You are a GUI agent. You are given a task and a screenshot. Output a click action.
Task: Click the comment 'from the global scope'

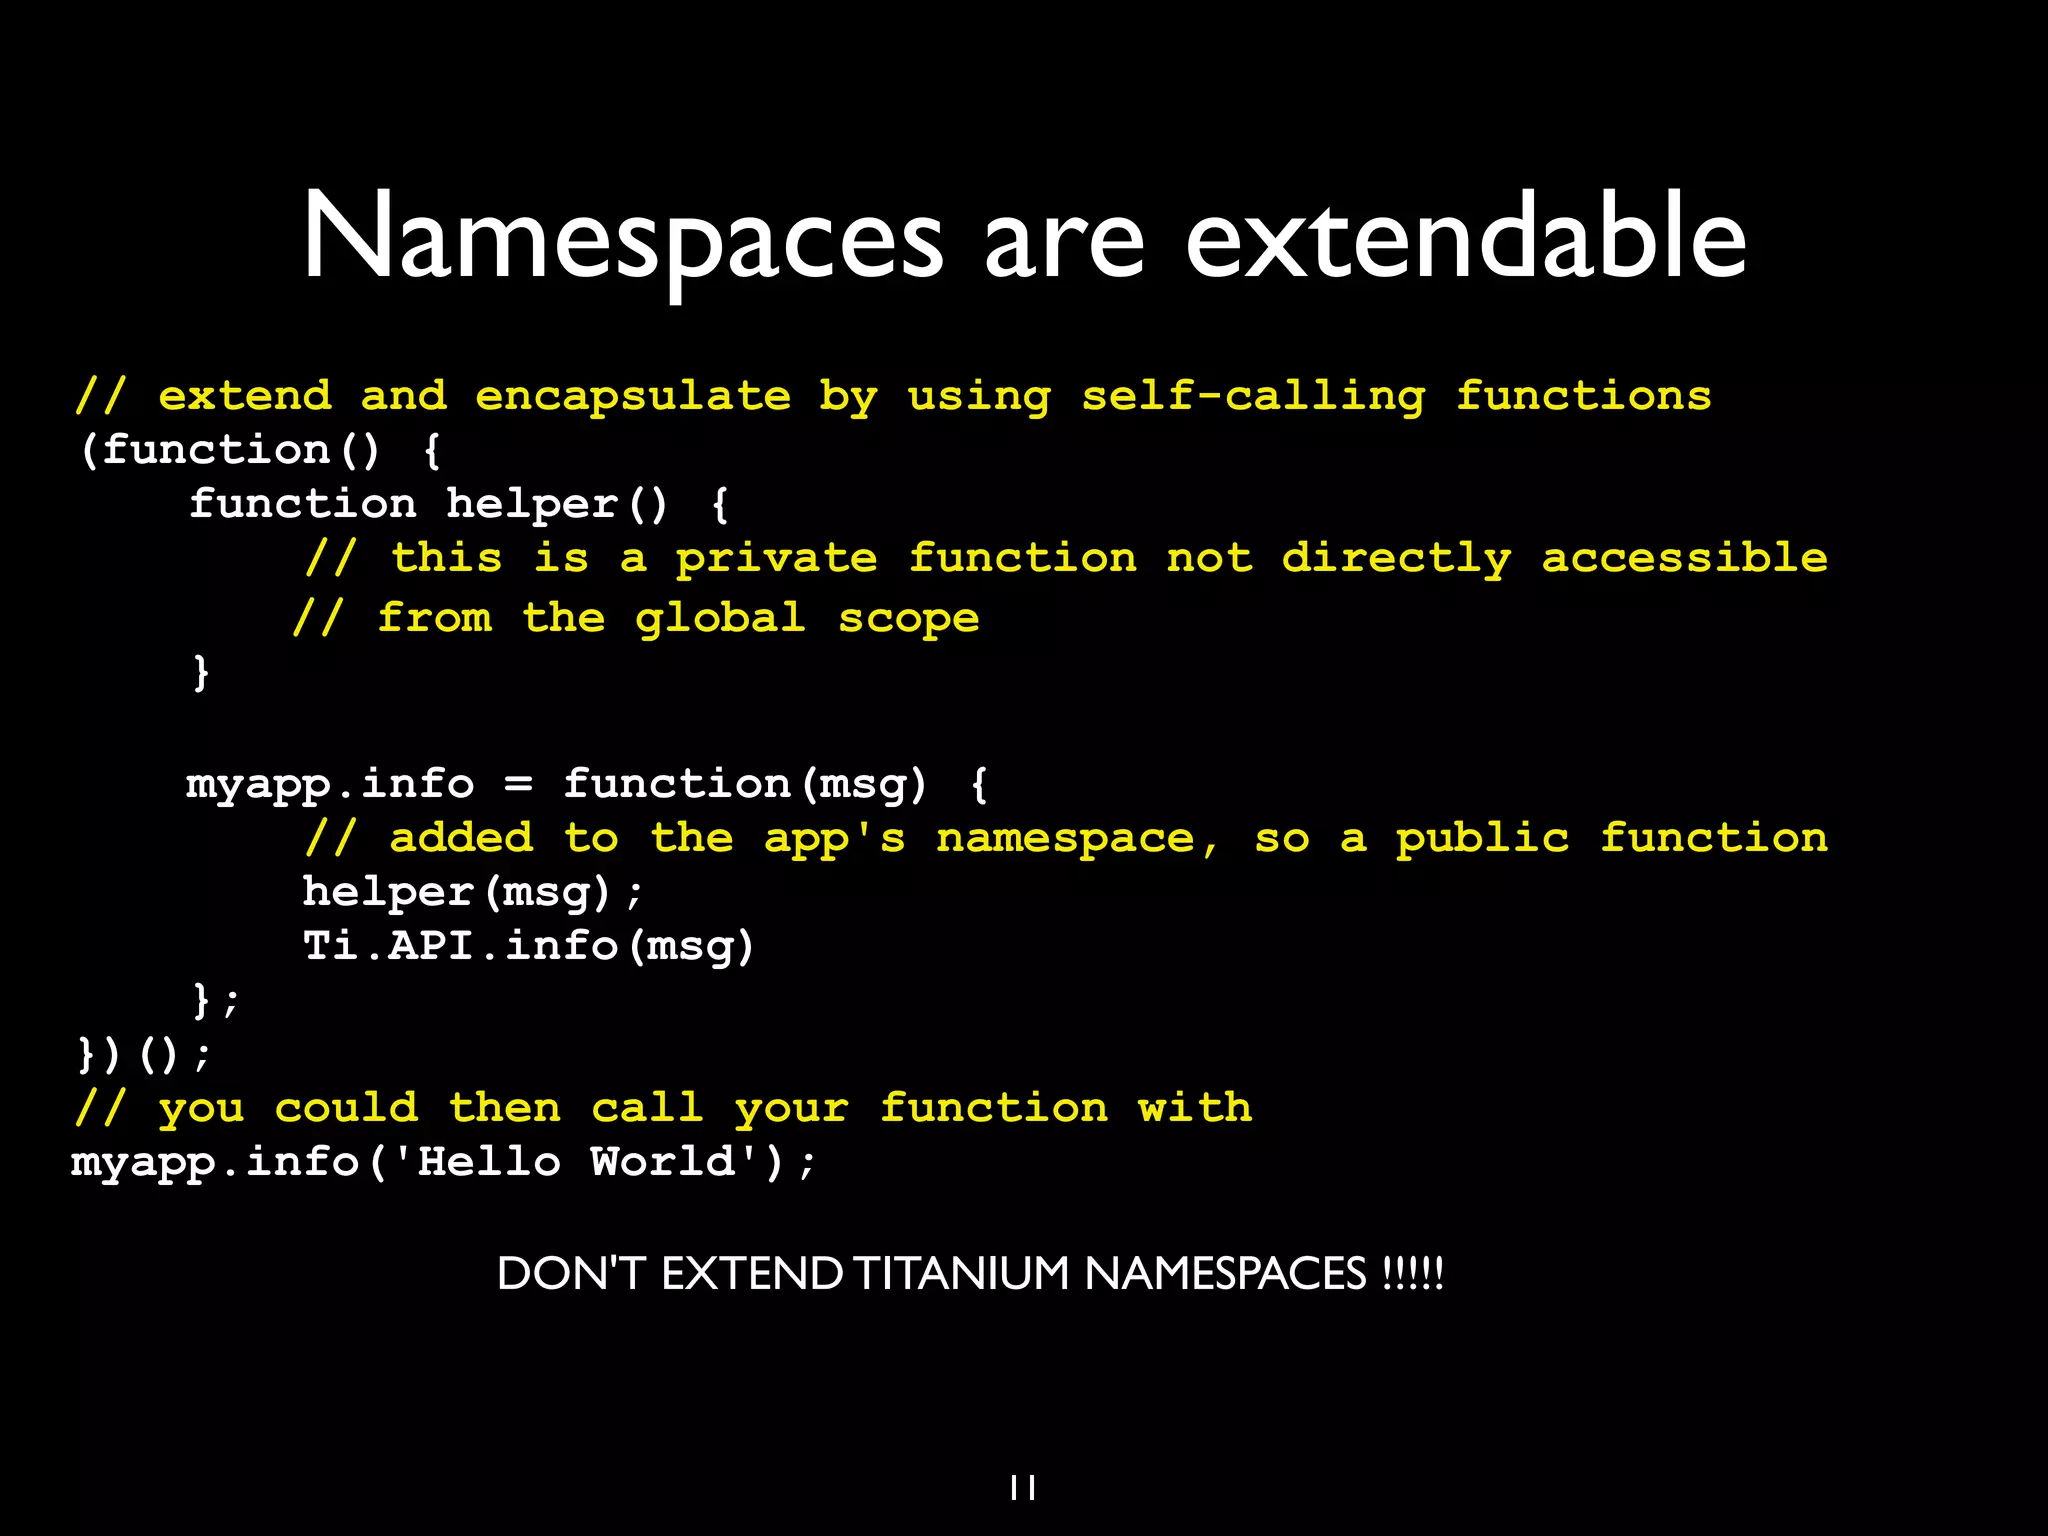636,619
